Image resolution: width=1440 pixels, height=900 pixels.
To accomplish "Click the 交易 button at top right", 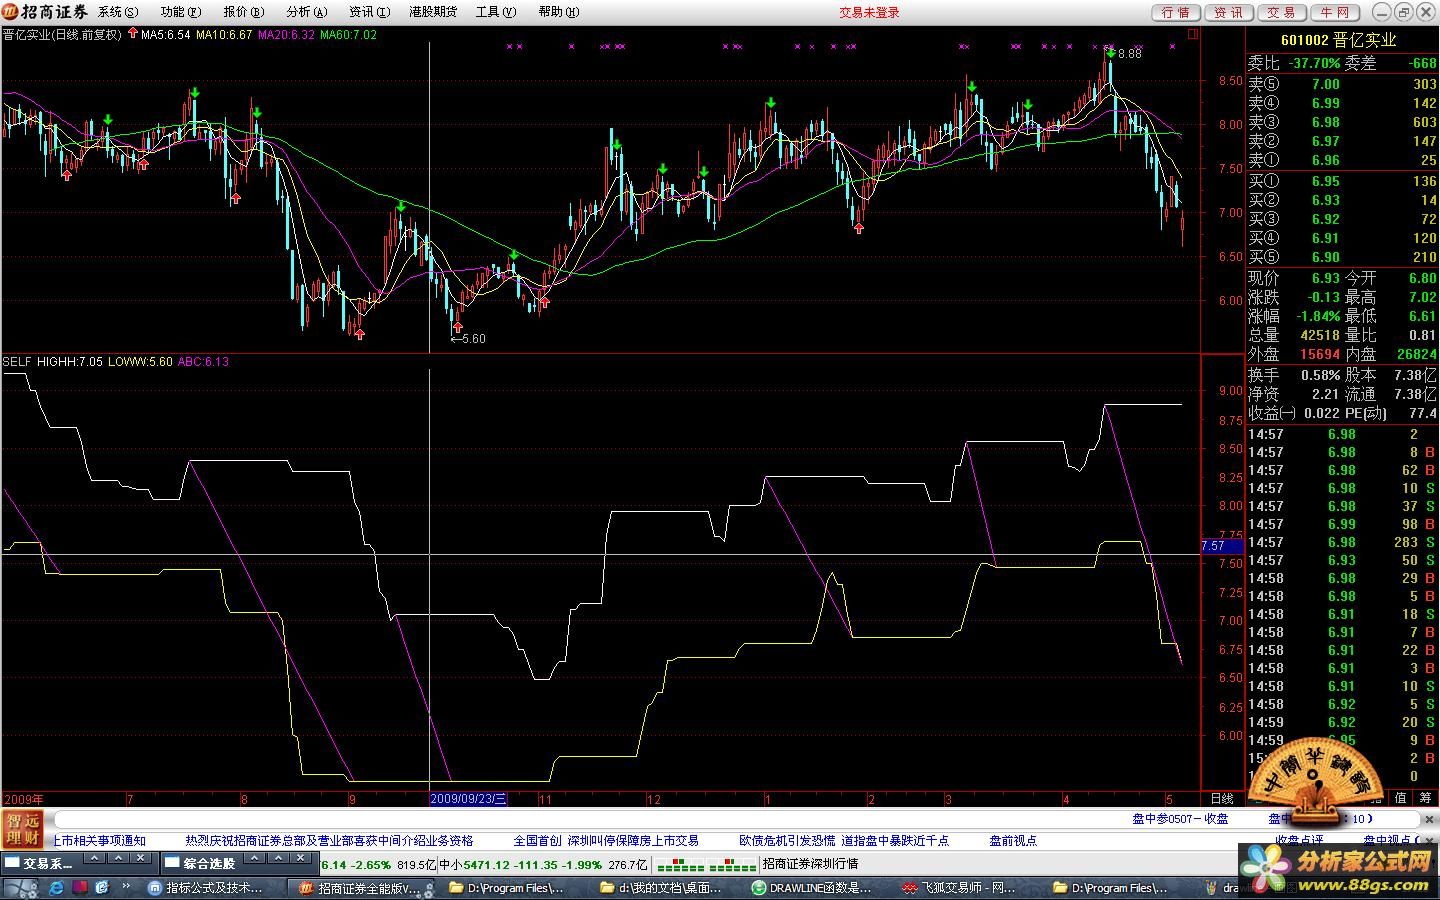I will click(1281, 12).
